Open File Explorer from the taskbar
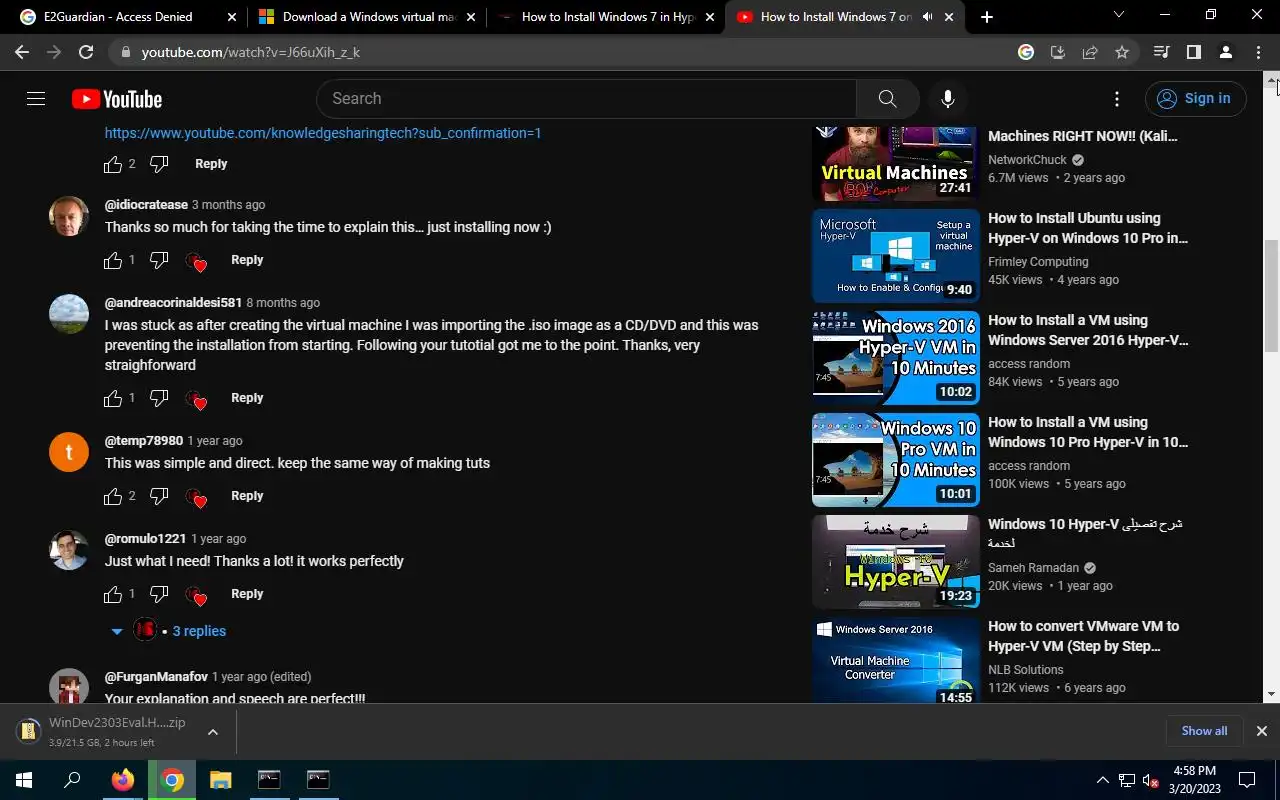 pos(220,780)
